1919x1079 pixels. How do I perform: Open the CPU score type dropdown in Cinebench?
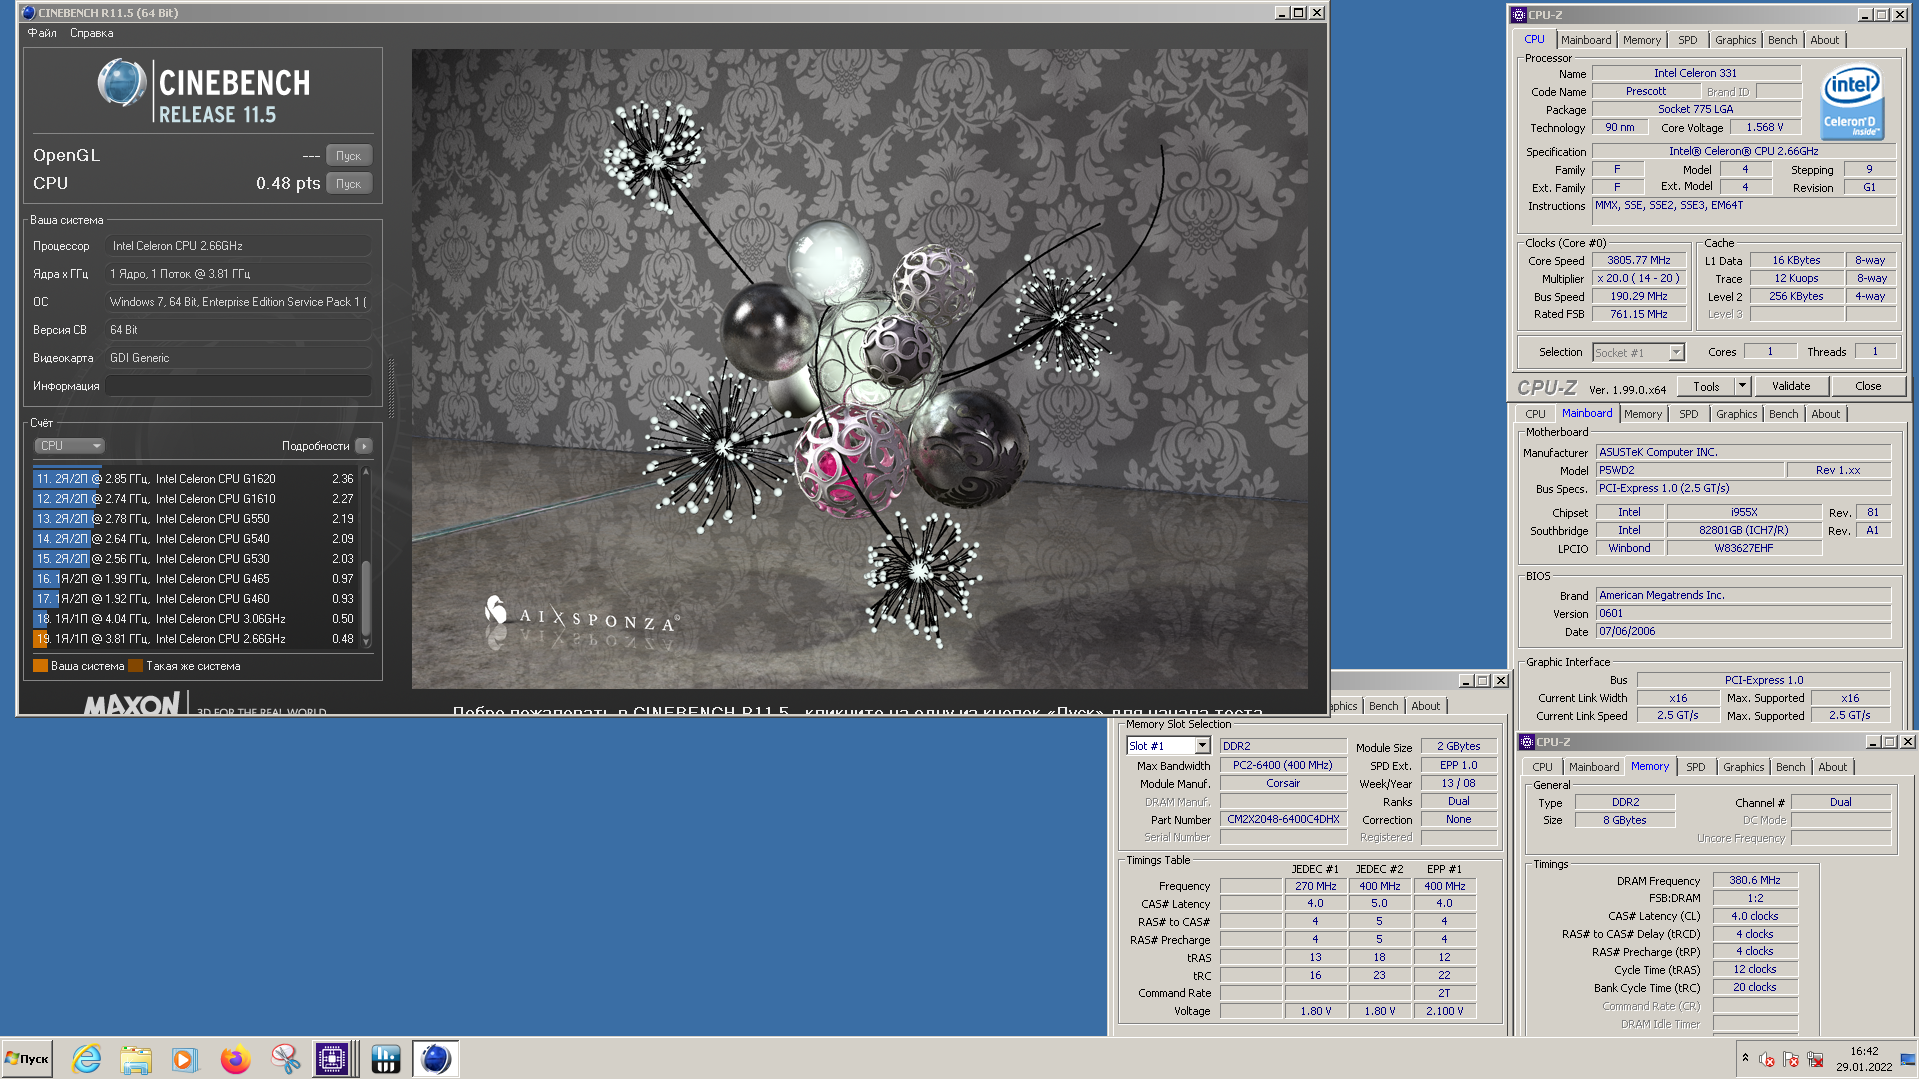point(69,446)
